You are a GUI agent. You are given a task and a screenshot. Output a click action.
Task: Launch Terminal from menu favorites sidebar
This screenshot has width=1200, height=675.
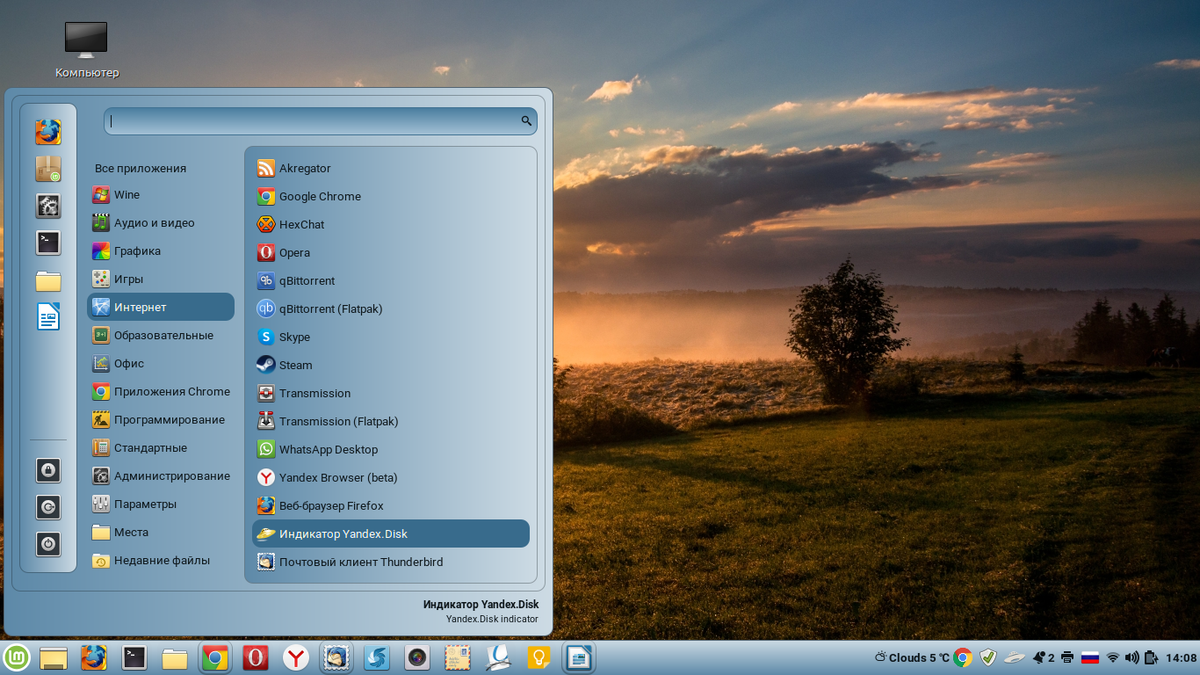[x=48, y=242]
